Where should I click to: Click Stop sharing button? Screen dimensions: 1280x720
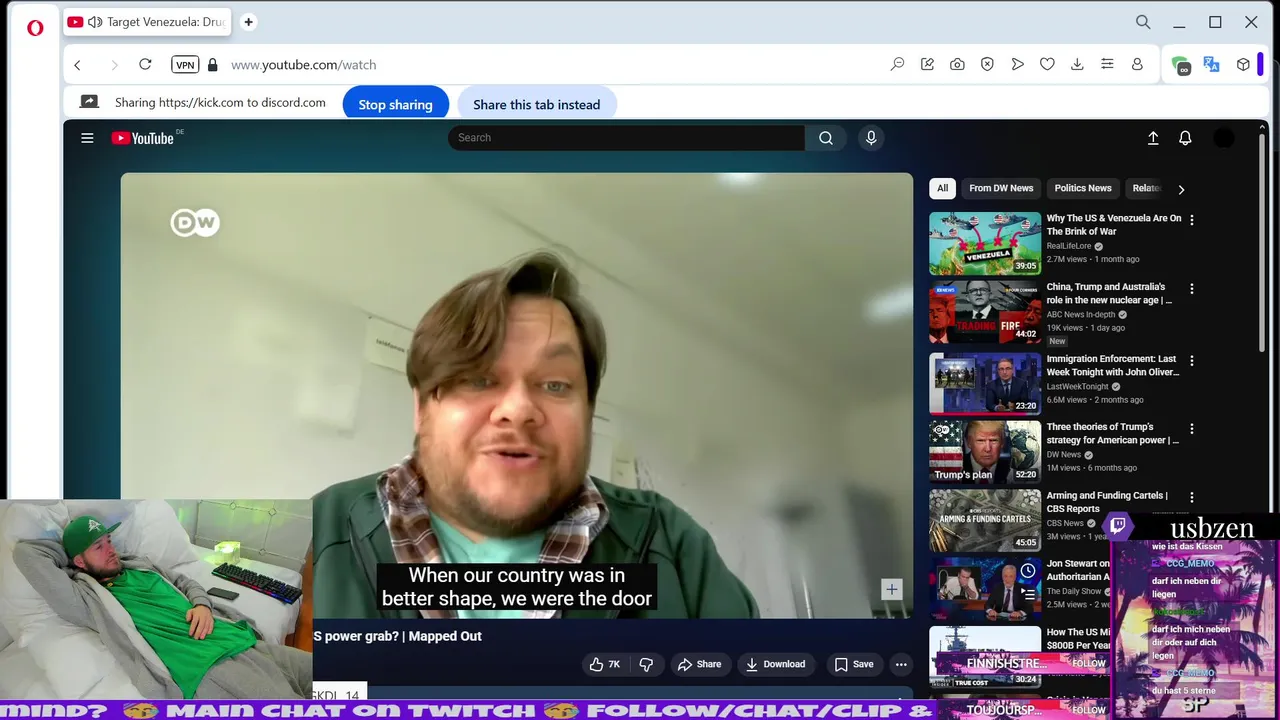click(x=395, y=104)
